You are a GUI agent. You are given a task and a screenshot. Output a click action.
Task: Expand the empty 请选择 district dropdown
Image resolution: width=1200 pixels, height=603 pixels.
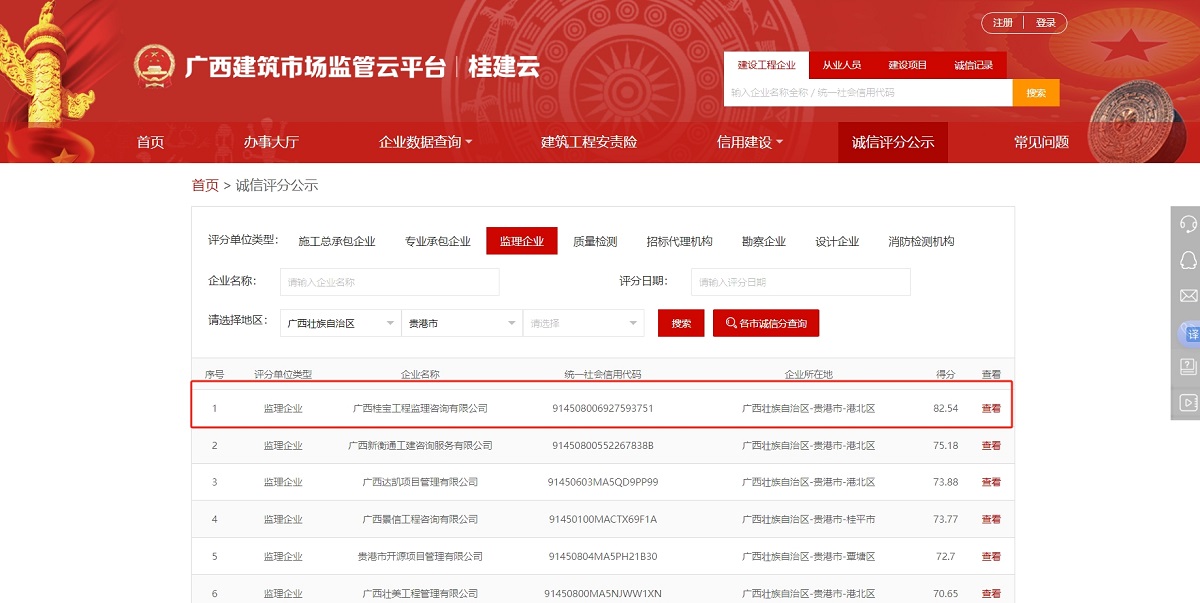pos(583,323)
